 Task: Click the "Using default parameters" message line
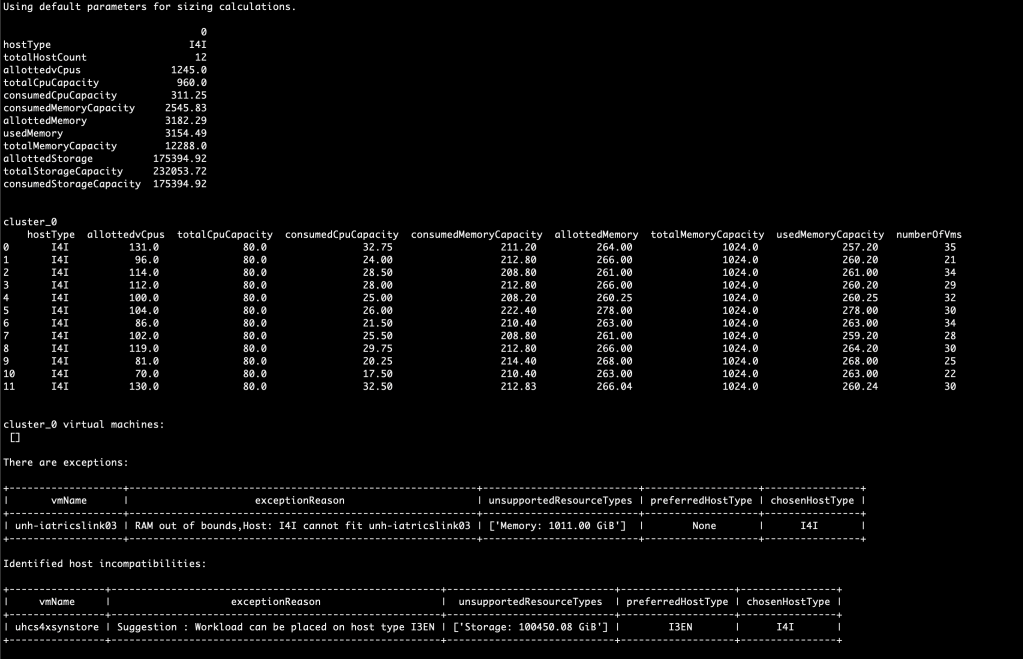(149, 7)
